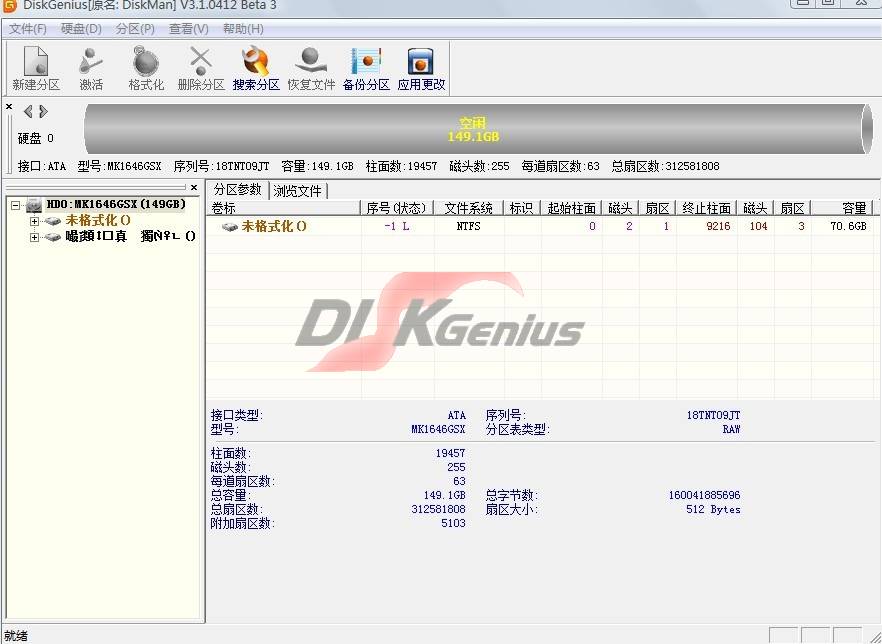Expand the 未格式化 partition tree node
882x644 pixels.
click(34, 221)
